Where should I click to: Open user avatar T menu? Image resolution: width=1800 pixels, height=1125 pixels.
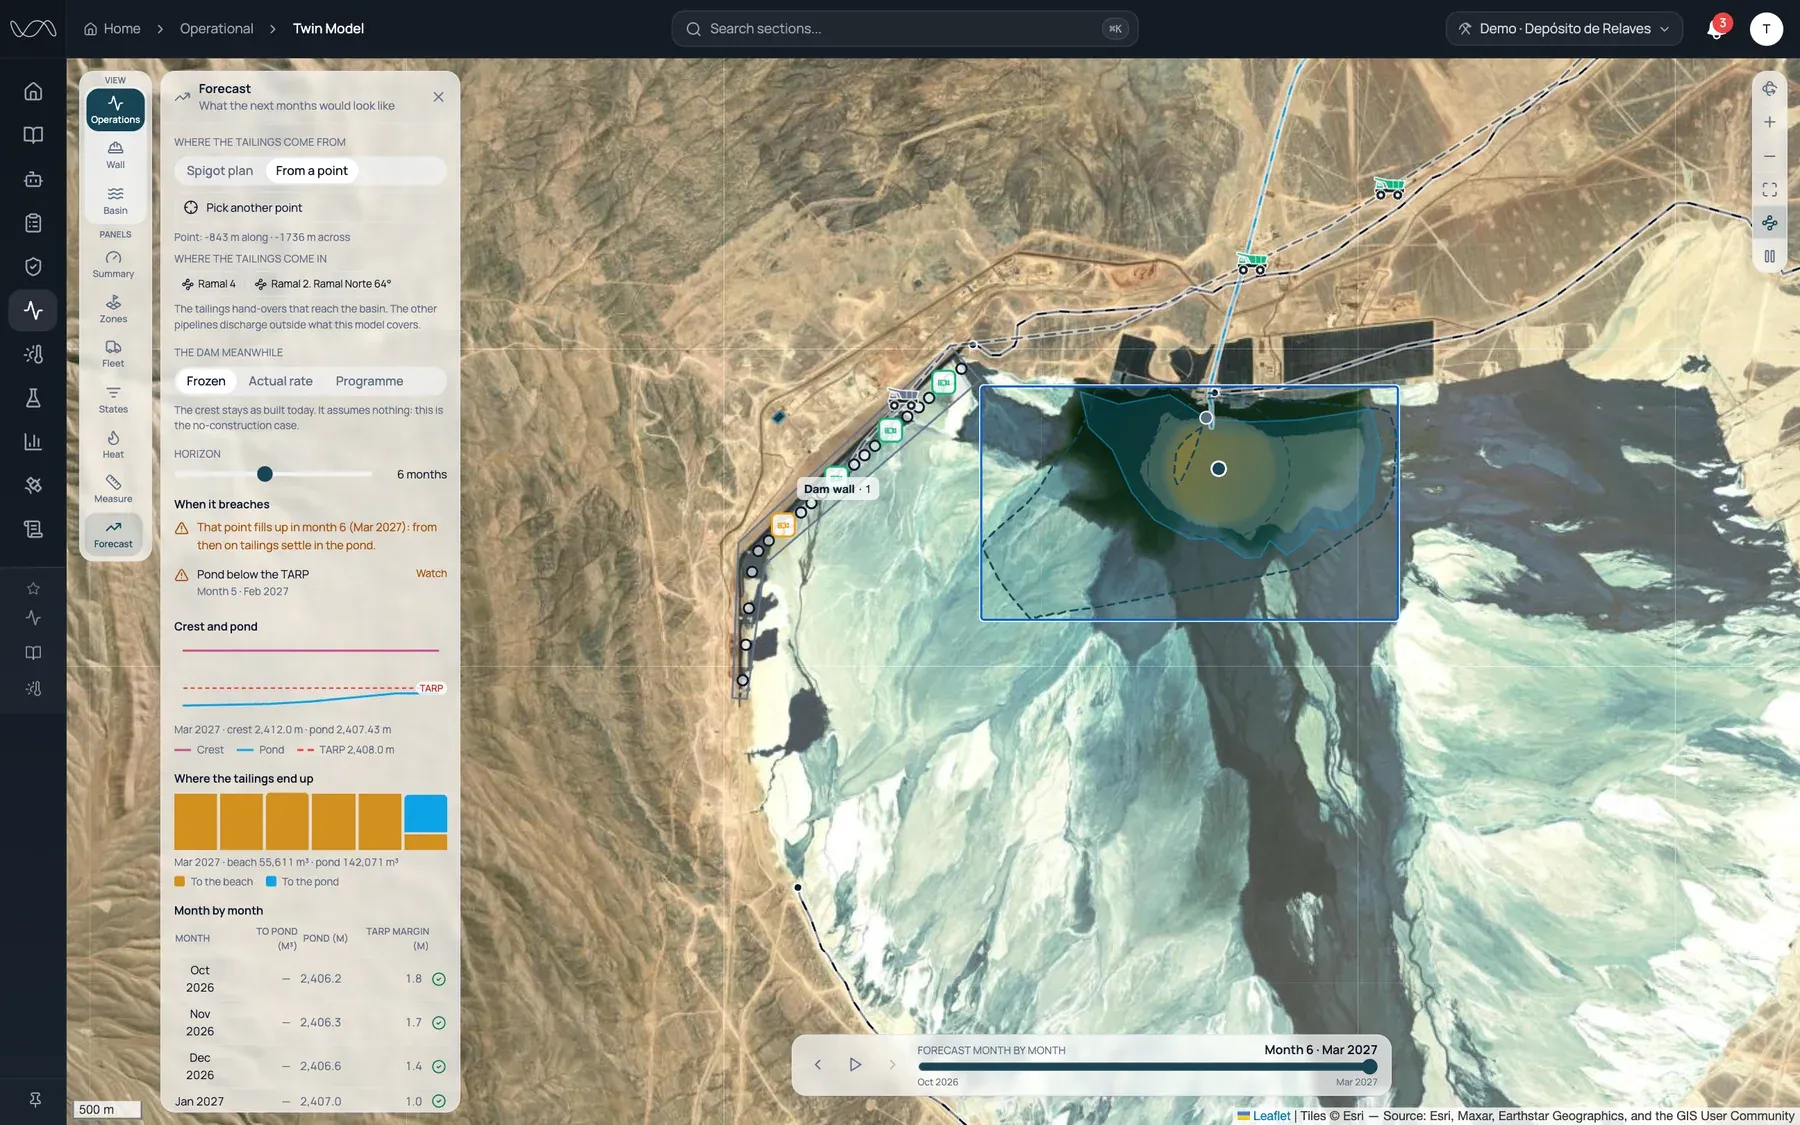pos(1766,29)
